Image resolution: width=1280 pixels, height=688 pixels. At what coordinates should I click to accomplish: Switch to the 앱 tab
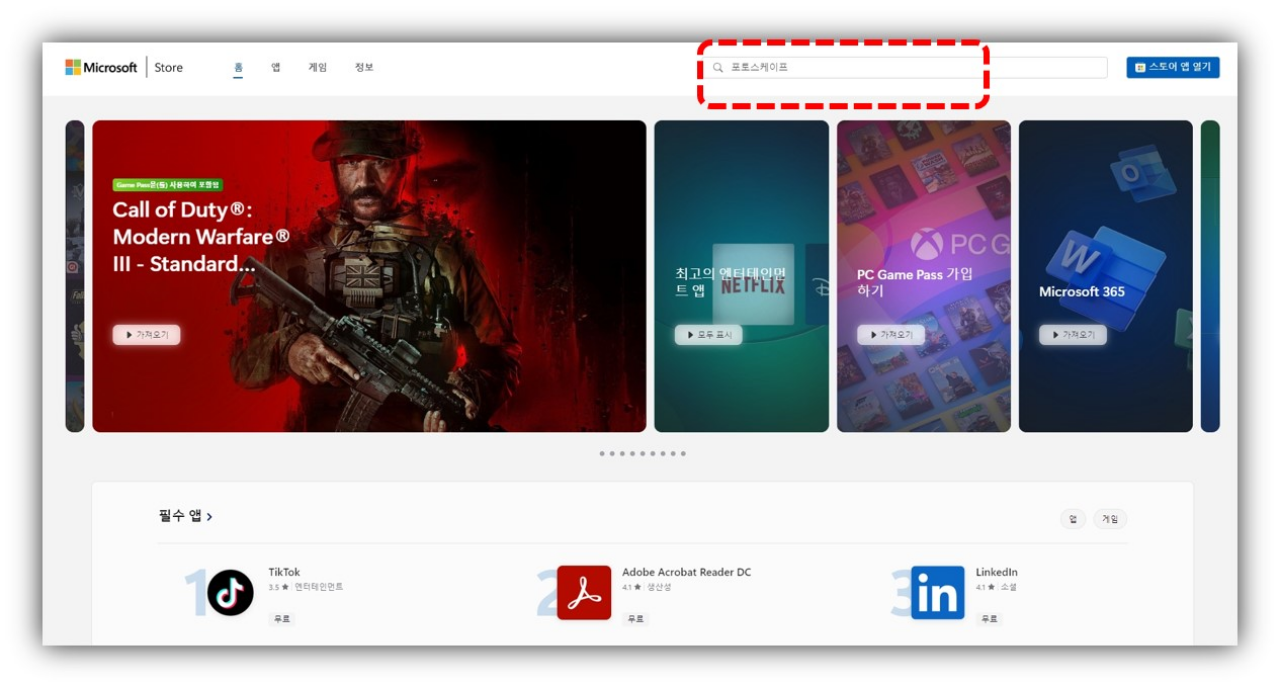click(x=276, y=67)
